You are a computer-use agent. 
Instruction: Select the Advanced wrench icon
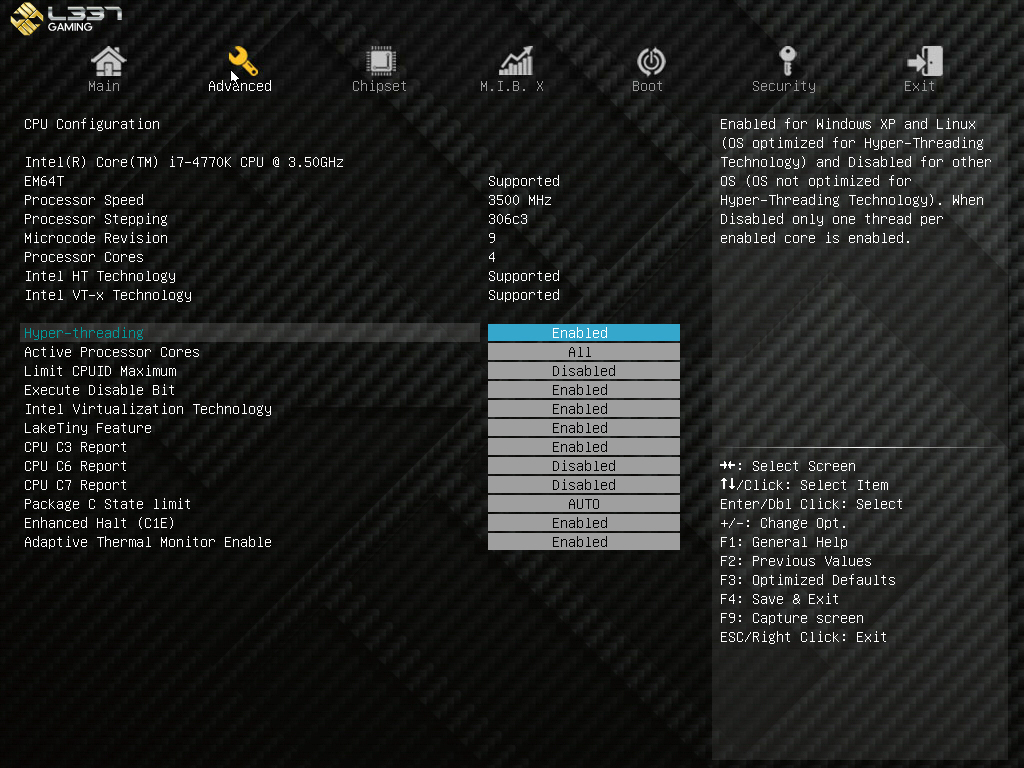tap(242, 62)
